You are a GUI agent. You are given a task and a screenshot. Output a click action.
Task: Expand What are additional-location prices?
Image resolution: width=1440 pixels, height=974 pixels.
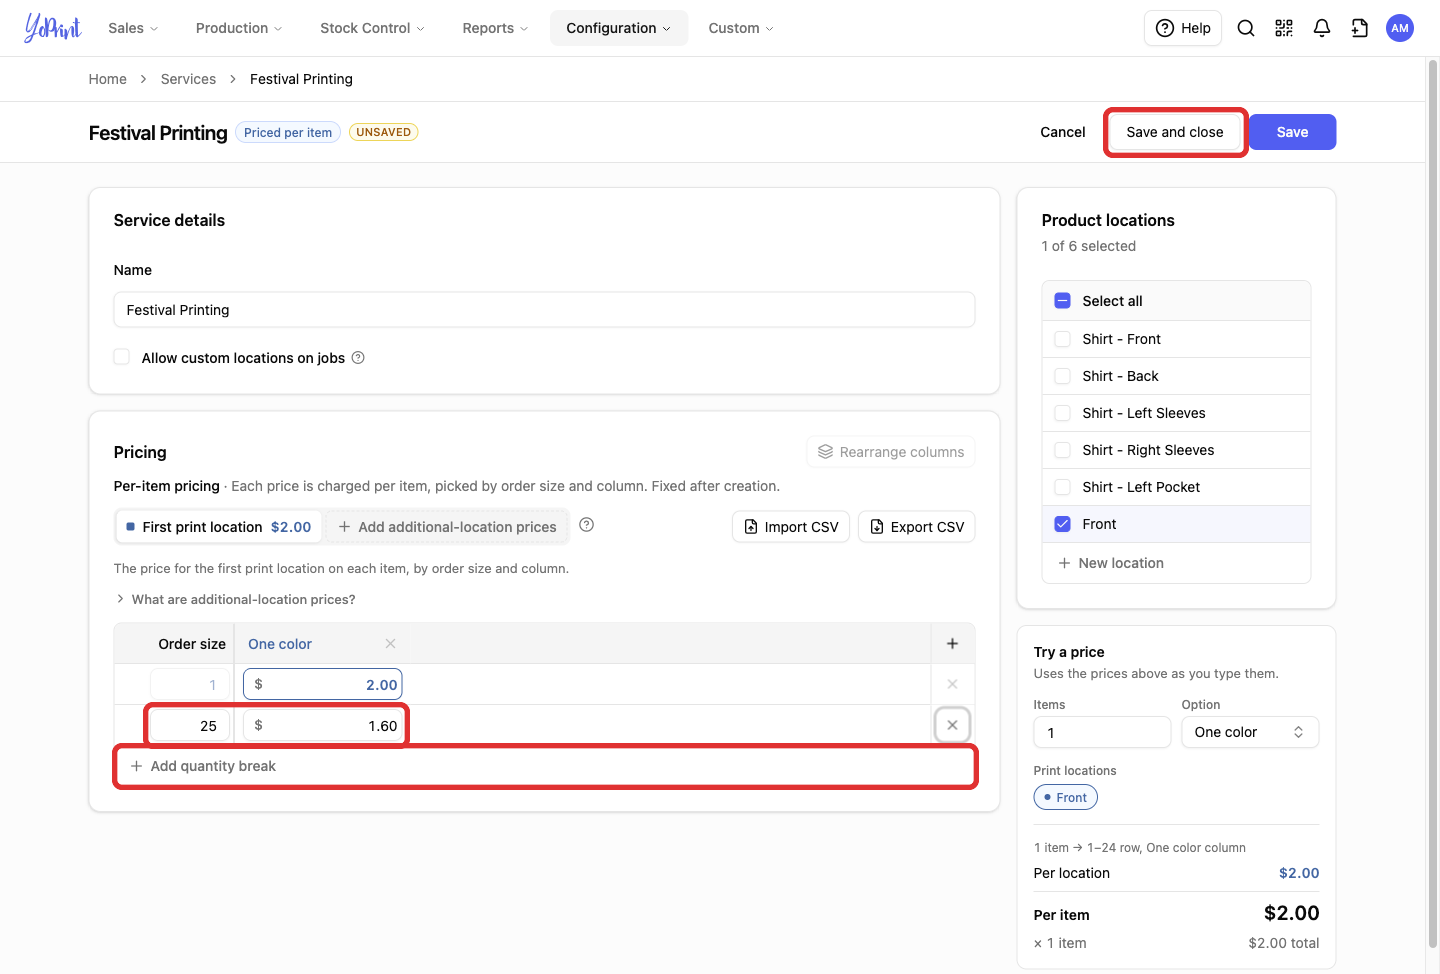point(235,599)
